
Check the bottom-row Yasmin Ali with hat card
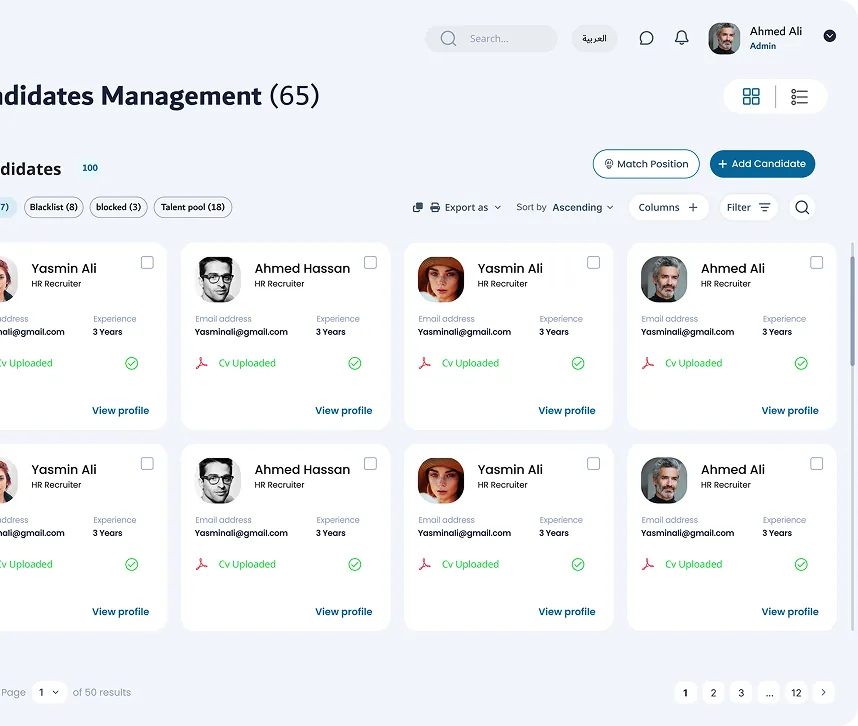[x=593, y=464]
